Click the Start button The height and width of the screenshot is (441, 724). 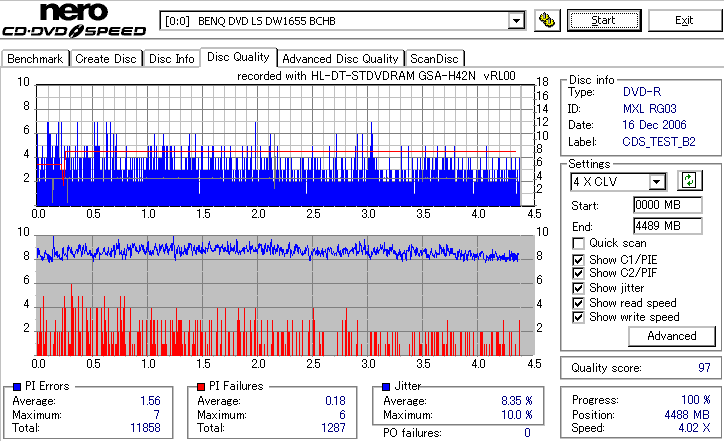tap(604, 20)
